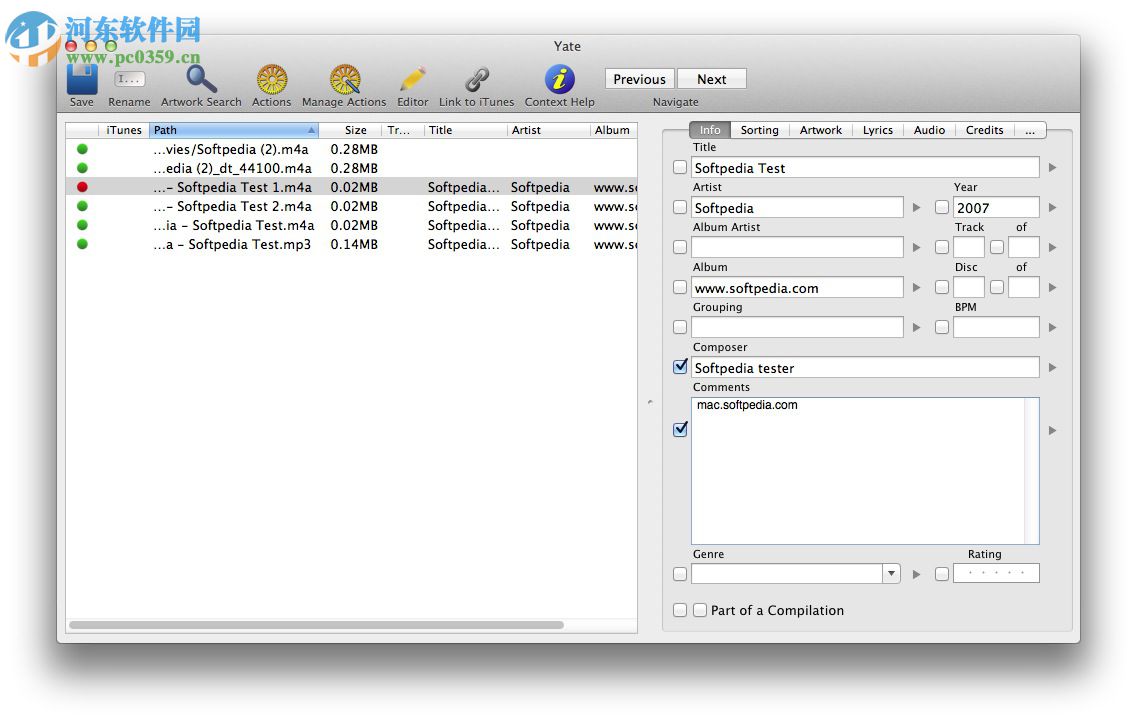Open the Lyrics tab
Screen dimensions: 1137x722
(x=877, y=130)
